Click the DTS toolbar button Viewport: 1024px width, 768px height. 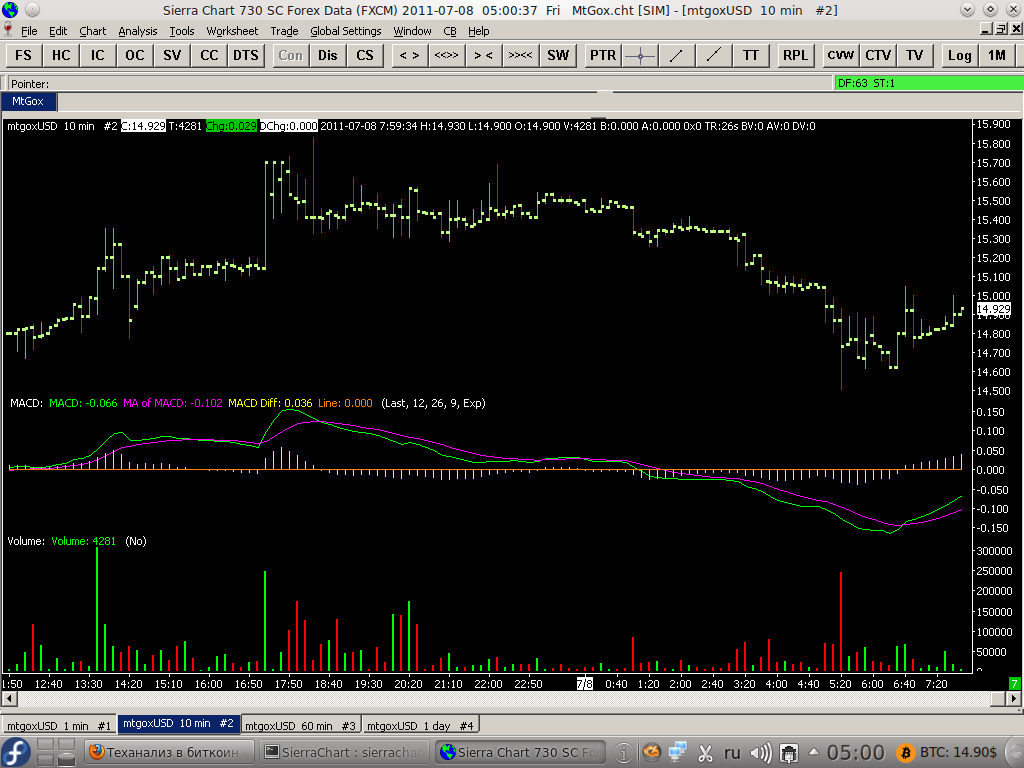click(246, 56)
